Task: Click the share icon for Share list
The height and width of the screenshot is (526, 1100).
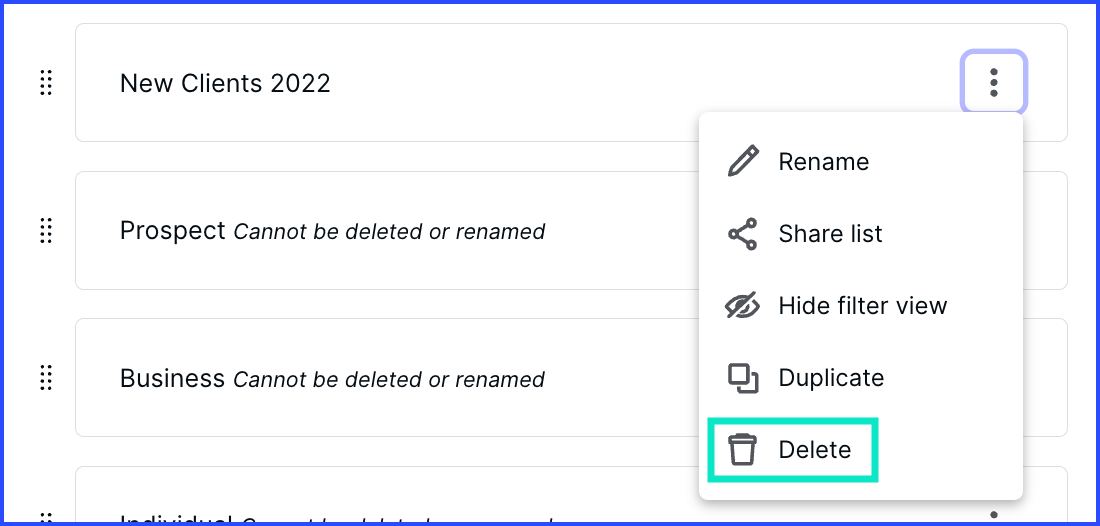Action: pos(742,234)
